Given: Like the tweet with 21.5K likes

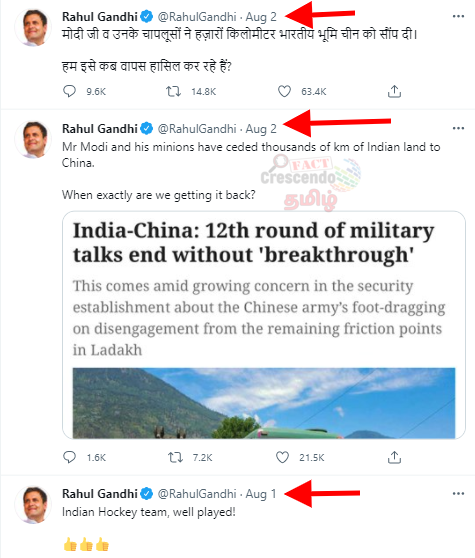Looking at the screenshot, I should [x=283, y=457].
